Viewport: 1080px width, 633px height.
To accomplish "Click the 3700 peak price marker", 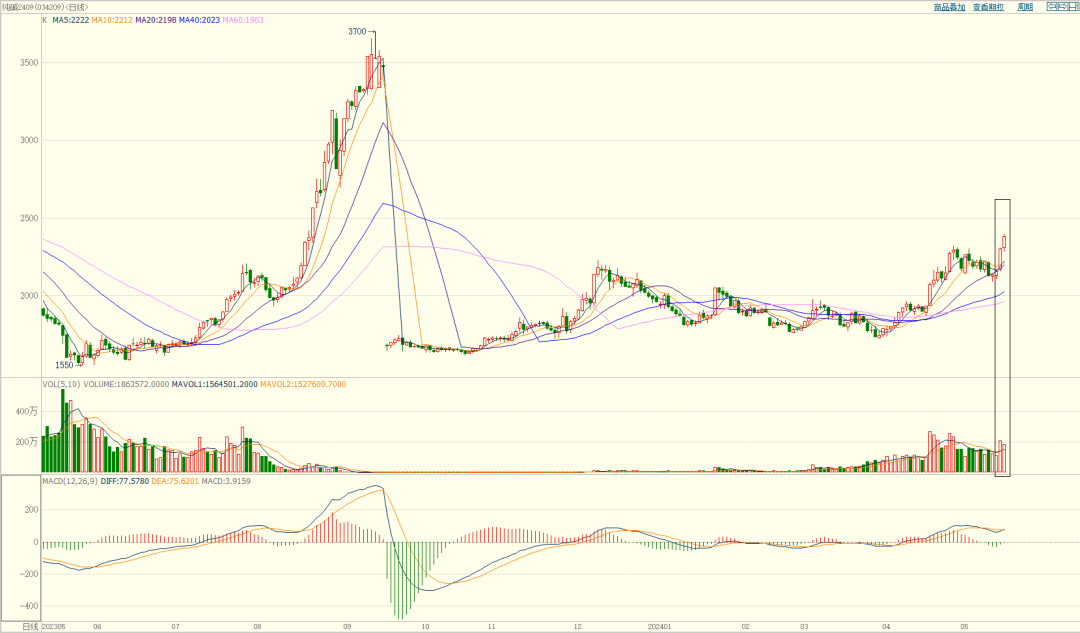I will tap(357, 32).
